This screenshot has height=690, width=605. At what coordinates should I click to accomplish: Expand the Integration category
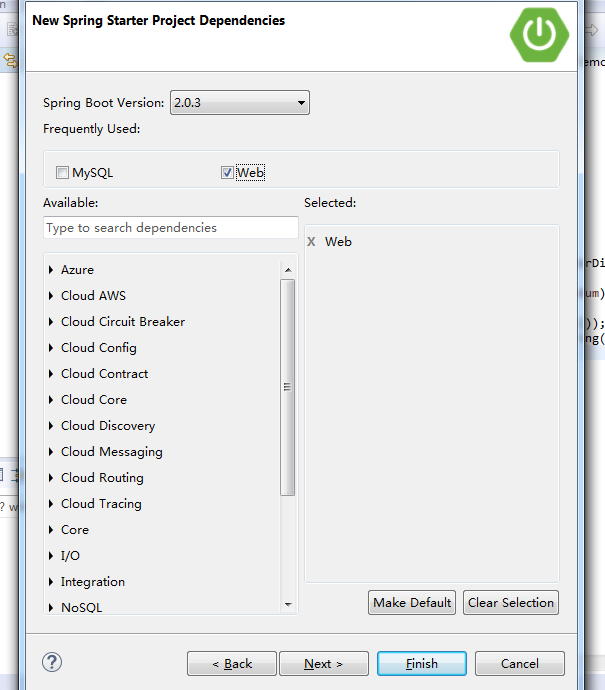point(51,581)
